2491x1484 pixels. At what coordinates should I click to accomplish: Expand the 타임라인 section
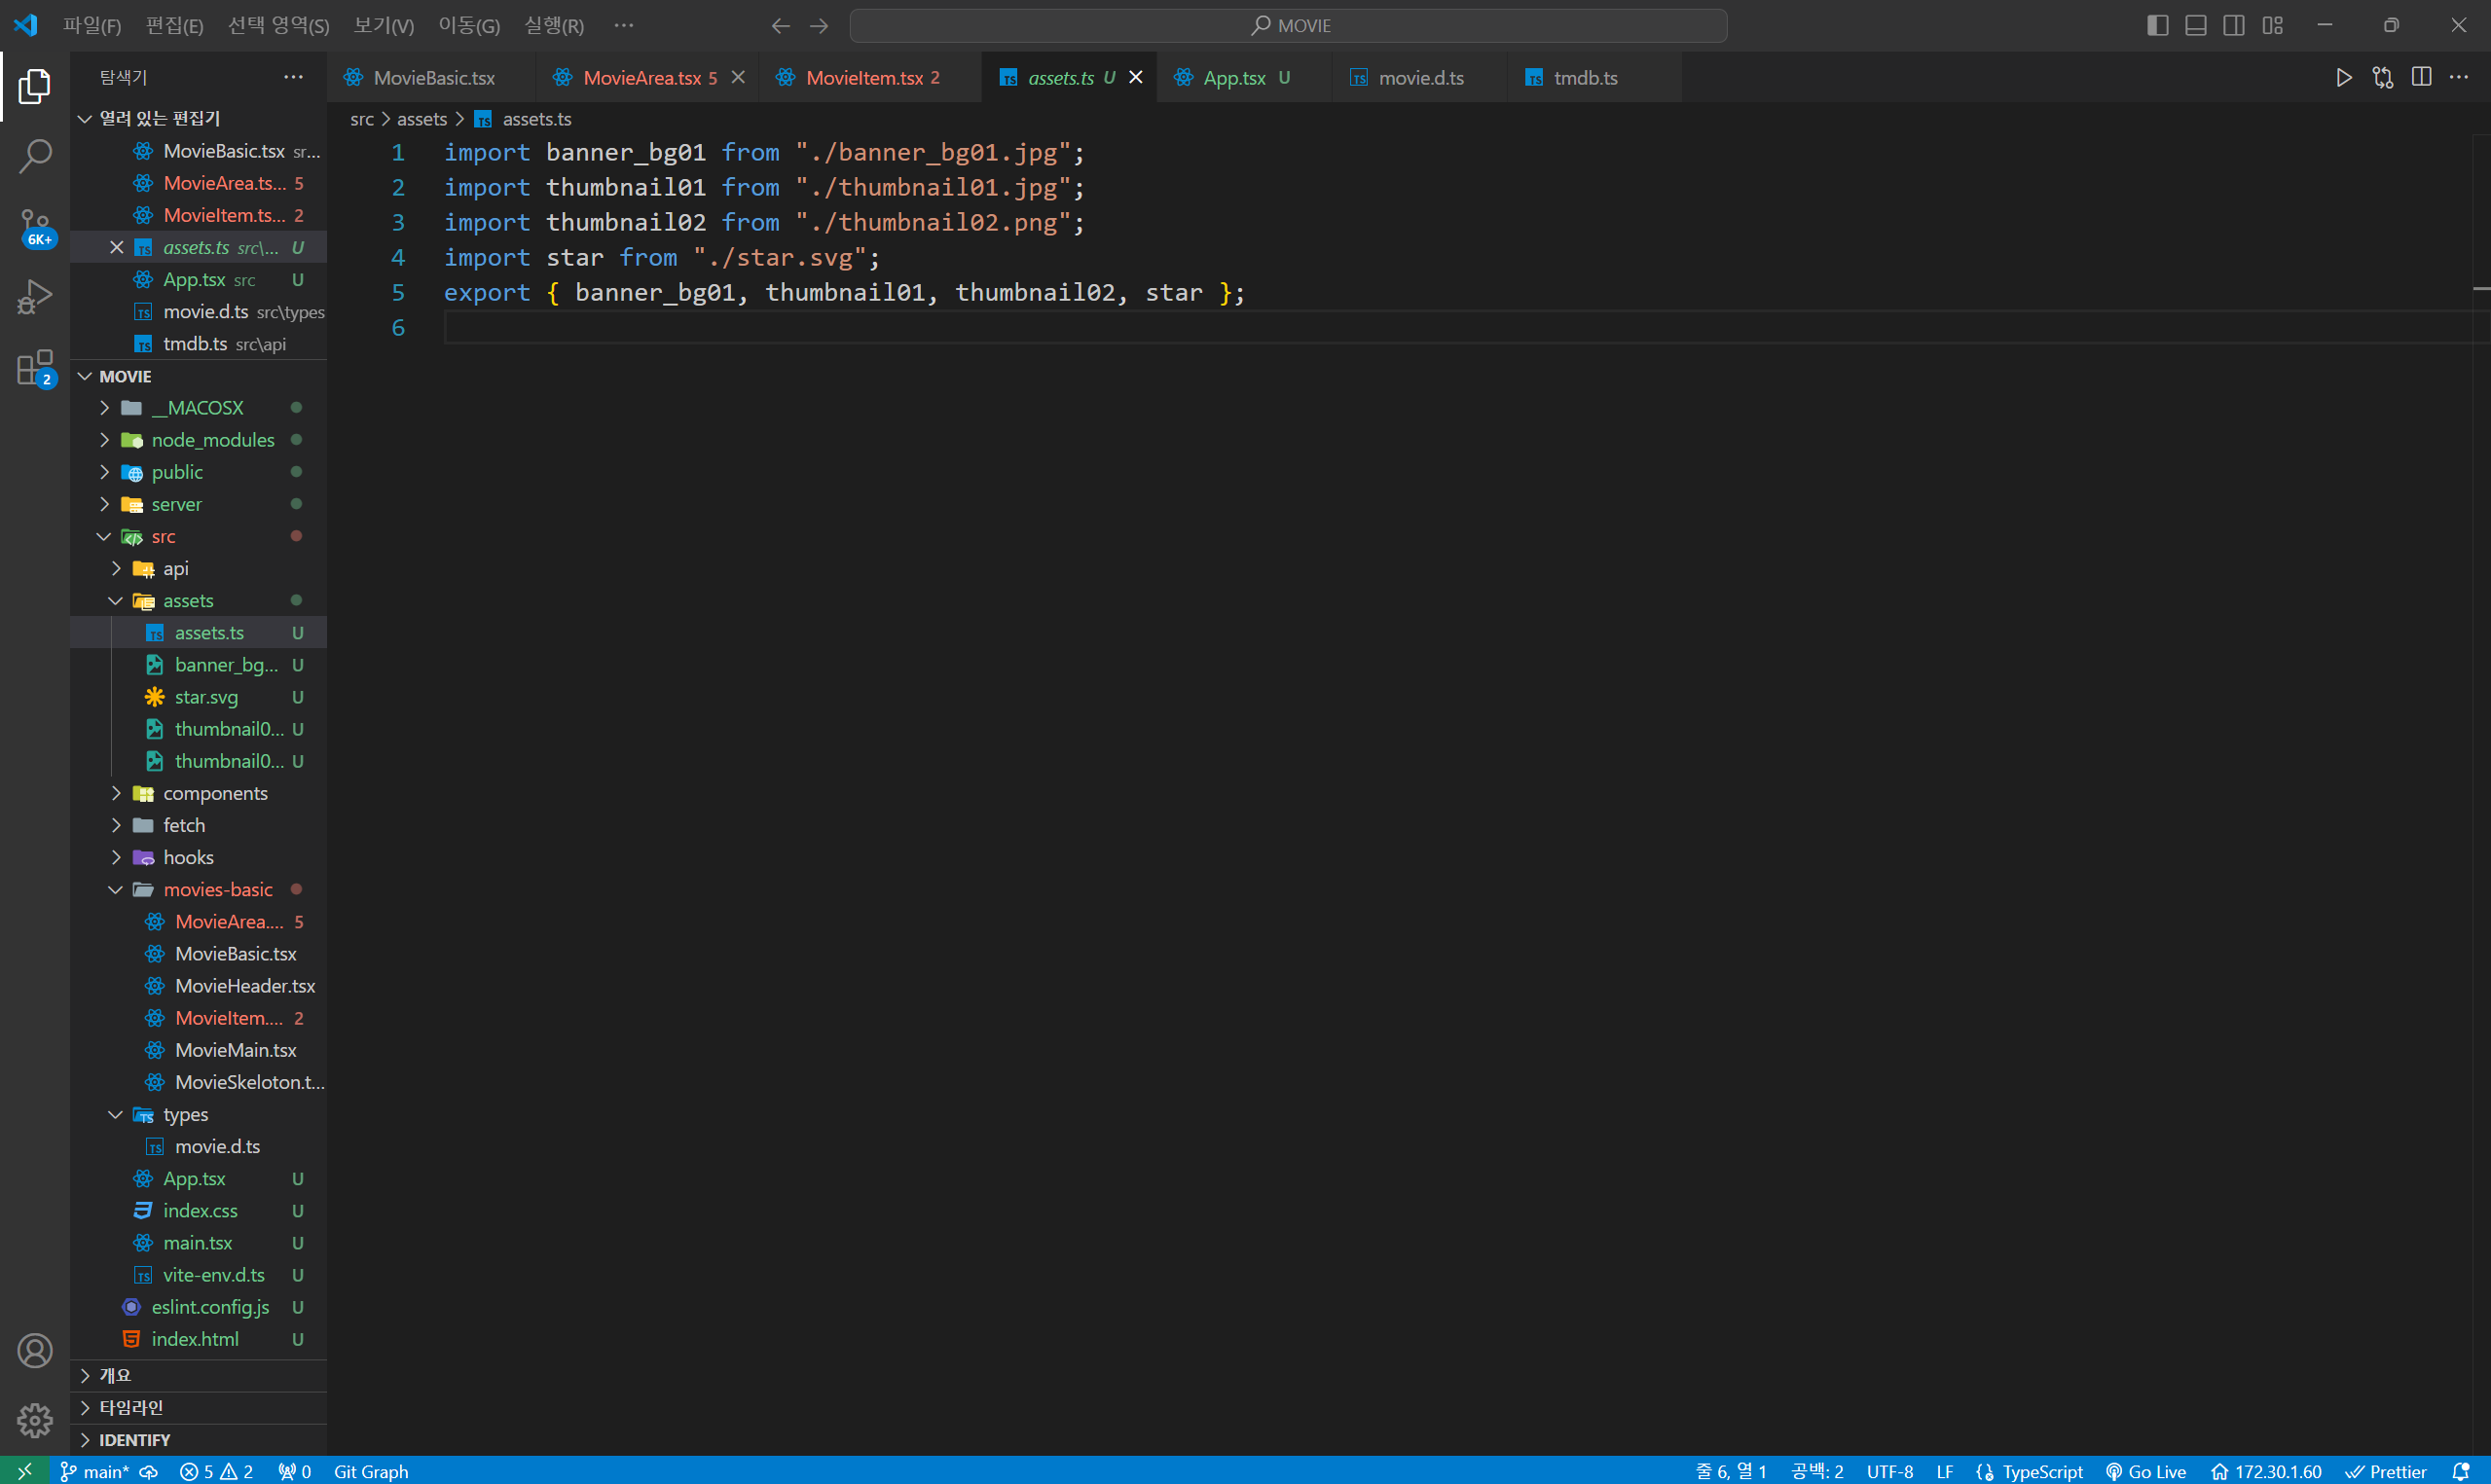(130, 1407)
